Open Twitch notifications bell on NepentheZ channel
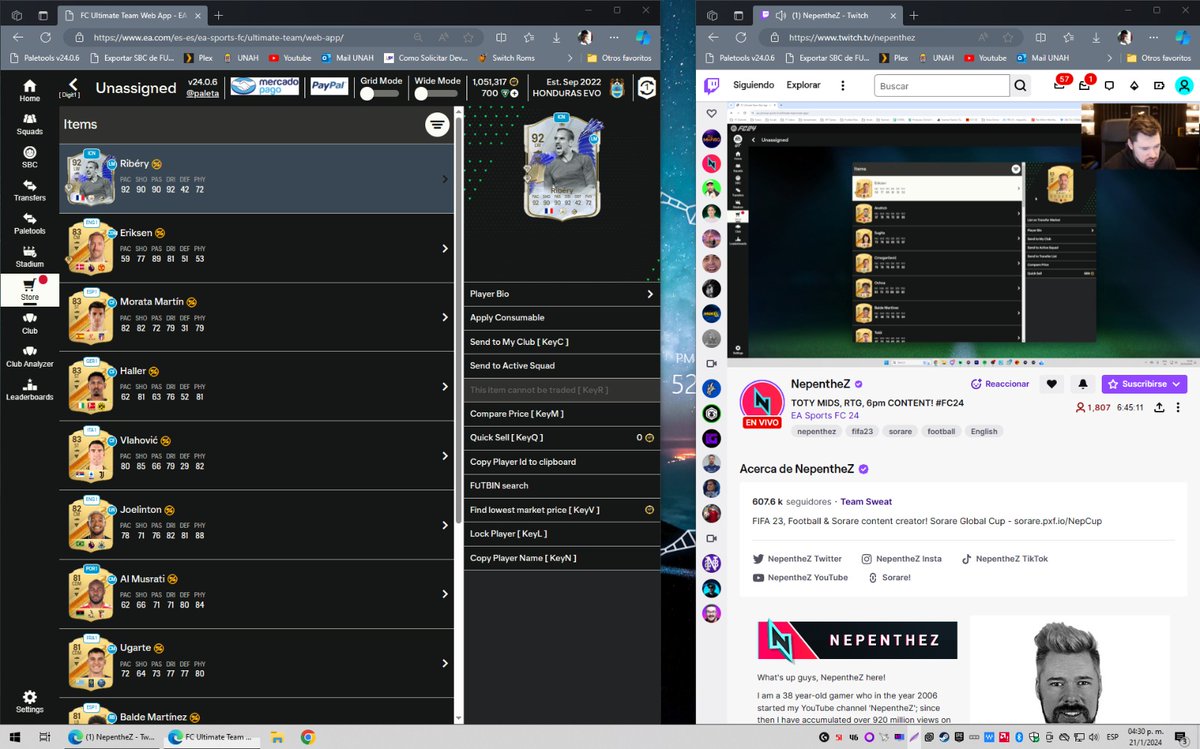 [1082, 383]
